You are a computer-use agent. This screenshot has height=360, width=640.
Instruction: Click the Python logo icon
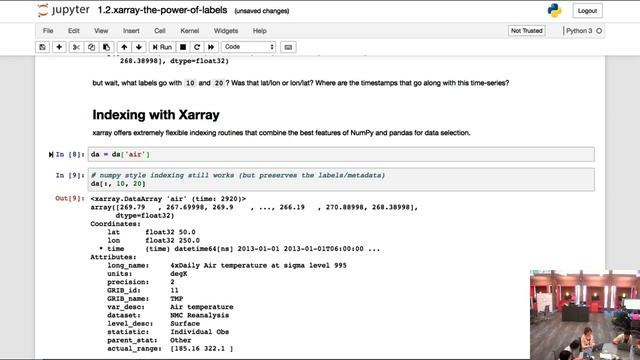click(x=554, y=11)
